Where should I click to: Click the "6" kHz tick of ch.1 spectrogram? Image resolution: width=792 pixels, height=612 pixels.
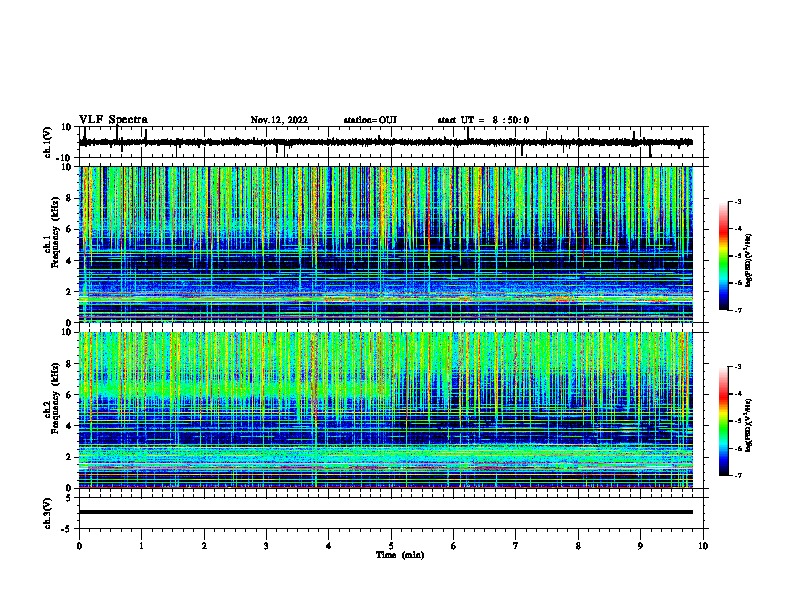(x=70, y=229)
